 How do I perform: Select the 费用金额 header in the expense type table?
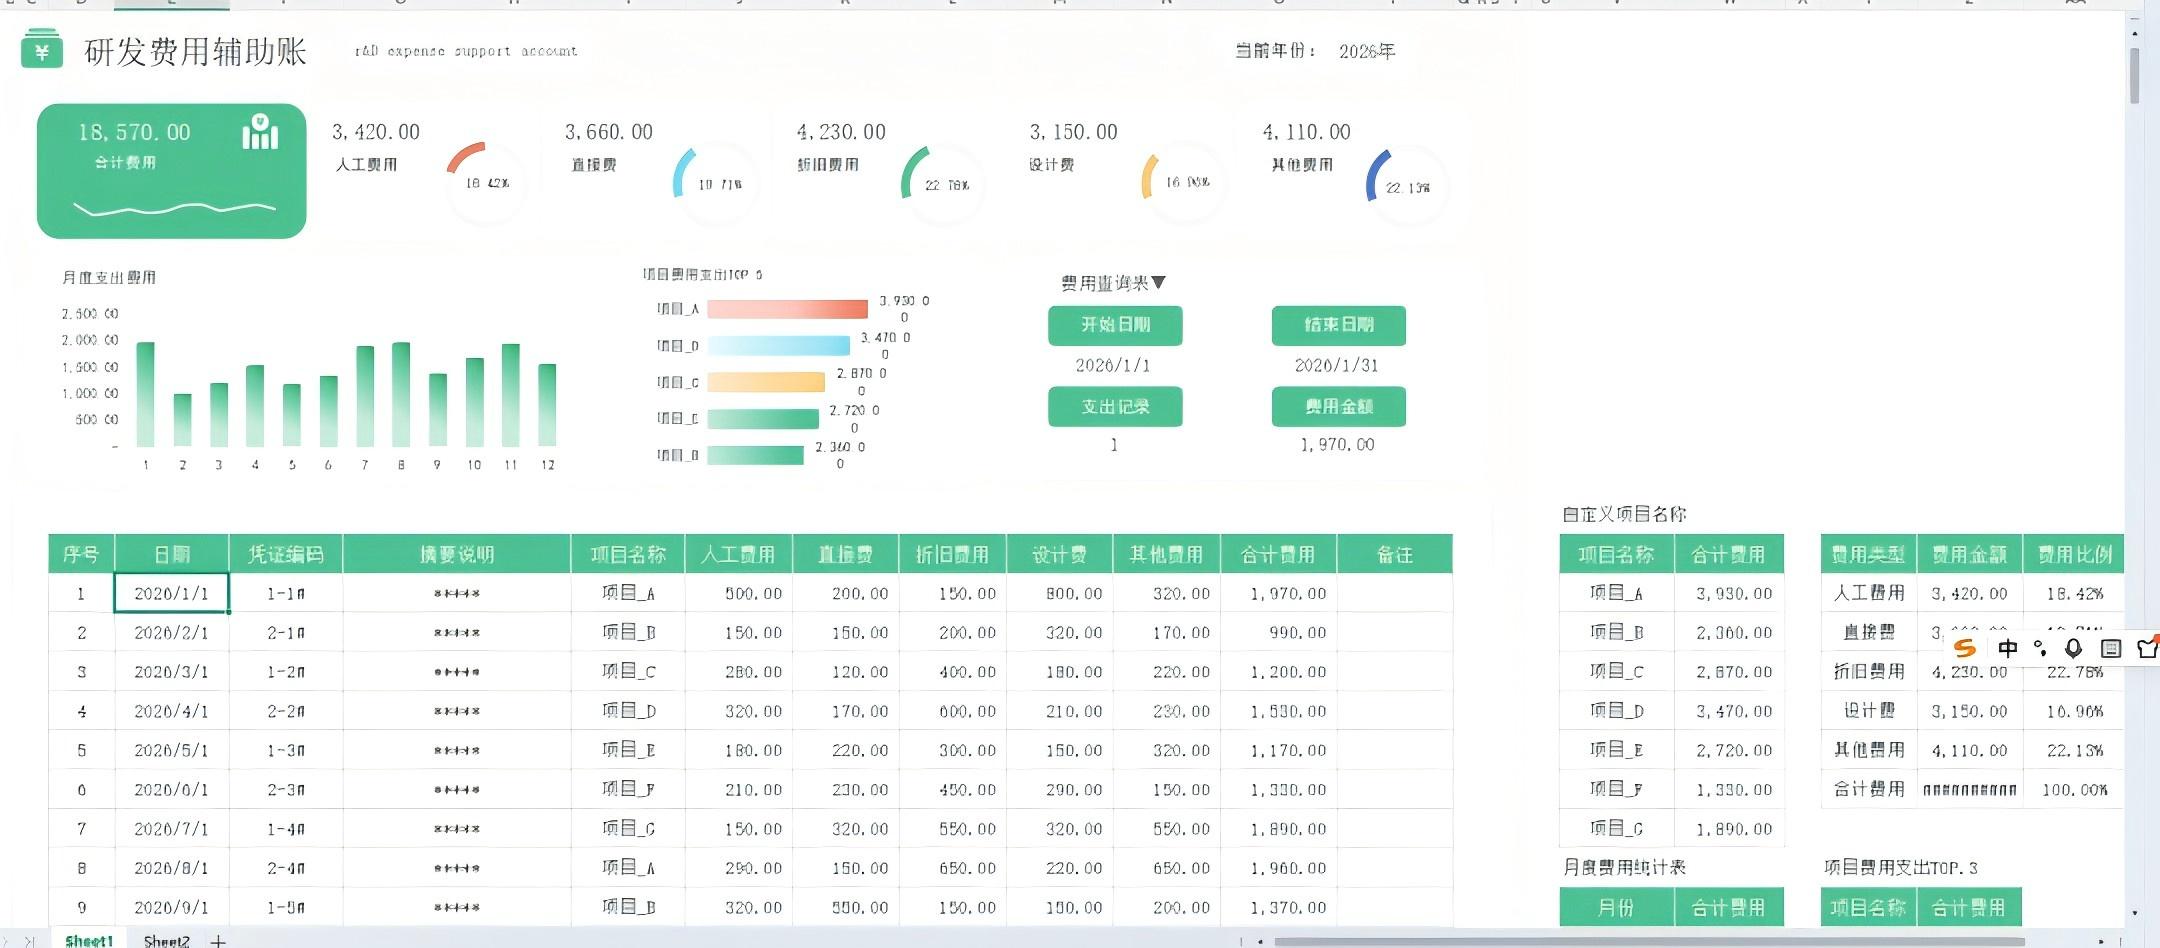(1969, 554)
